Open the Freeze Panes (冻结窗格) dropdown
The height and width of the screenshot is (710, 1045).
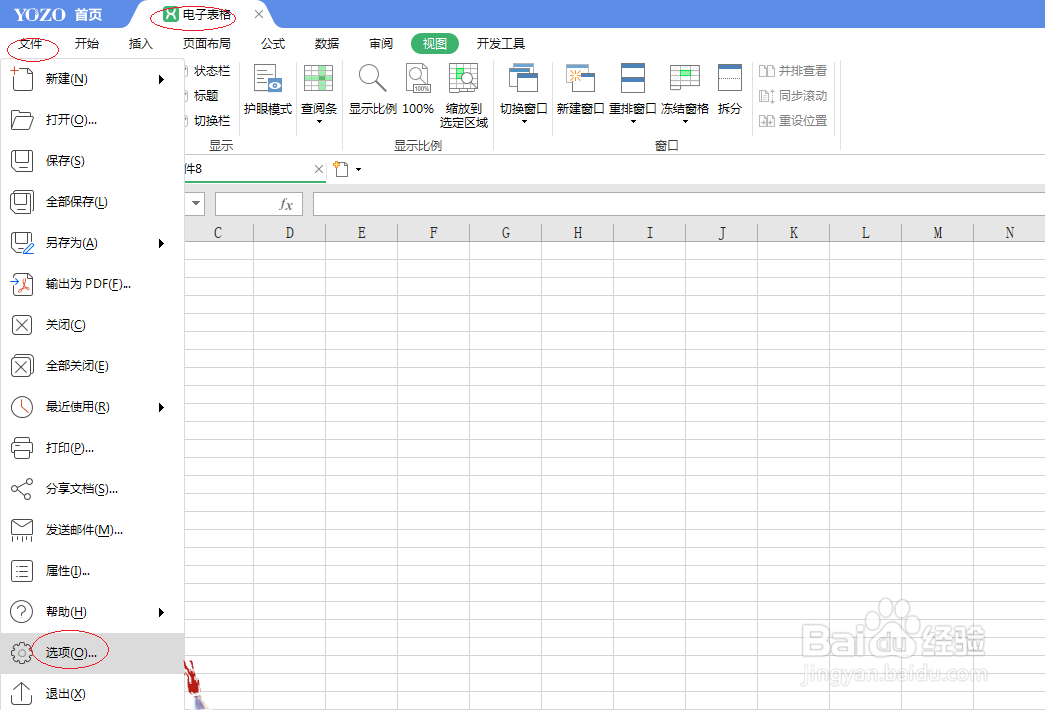(x=684, y=121)
